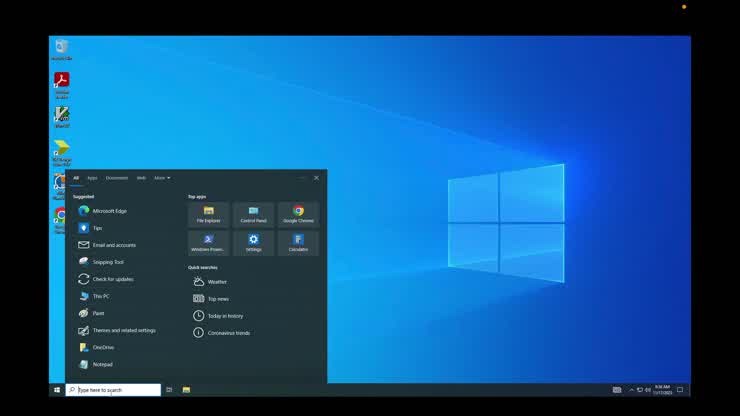Close the search panel with X
The width and height of the screenshot is (740, 416).
316,178
